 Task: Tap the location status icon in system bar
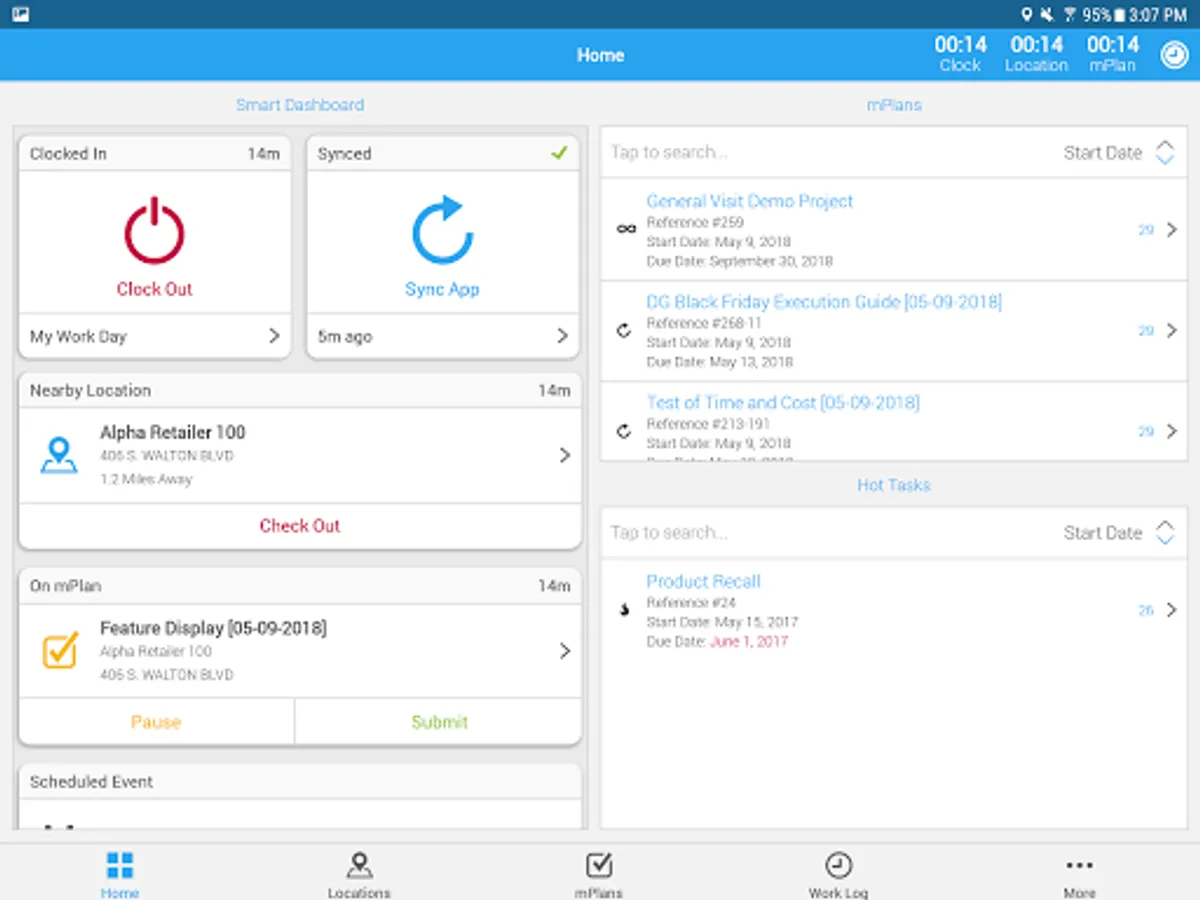click(1027, 14)
